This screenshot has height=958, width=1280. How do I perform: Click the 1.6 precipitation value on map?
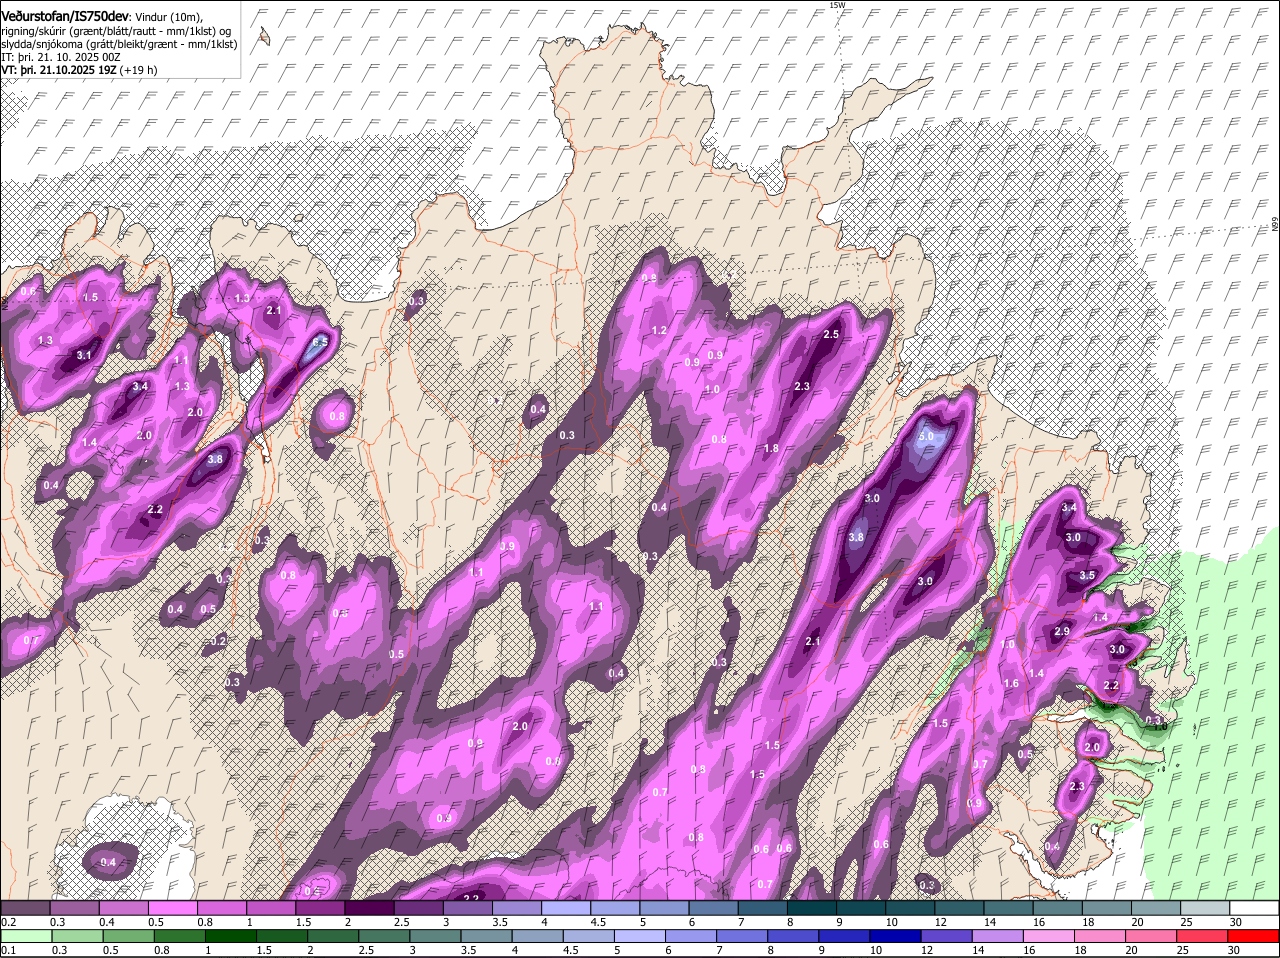tap(1011, 684)
